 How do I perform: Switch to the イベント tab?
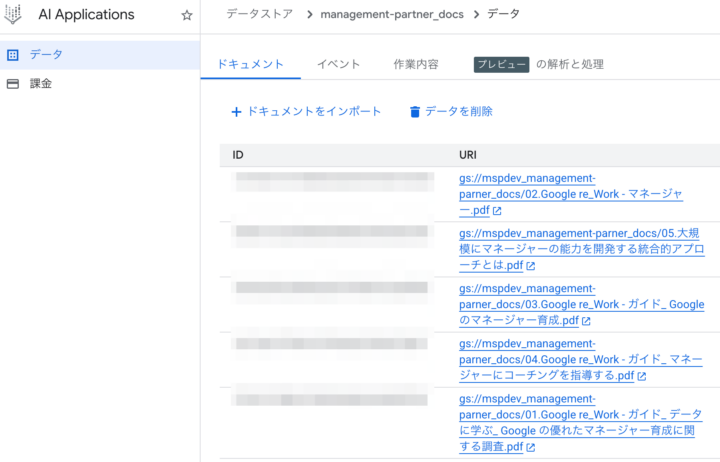coord(338,64)
